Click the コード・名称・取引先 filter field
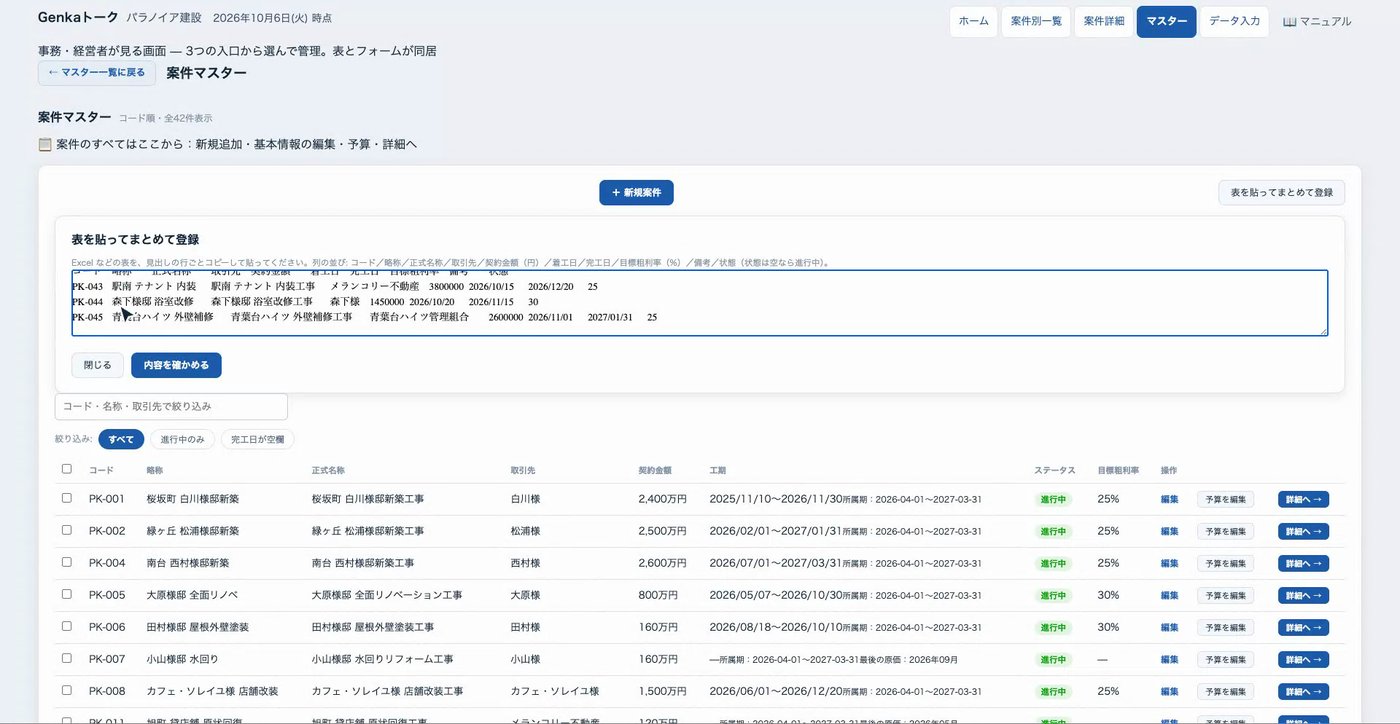1400x724 pixels. [171, 406]
